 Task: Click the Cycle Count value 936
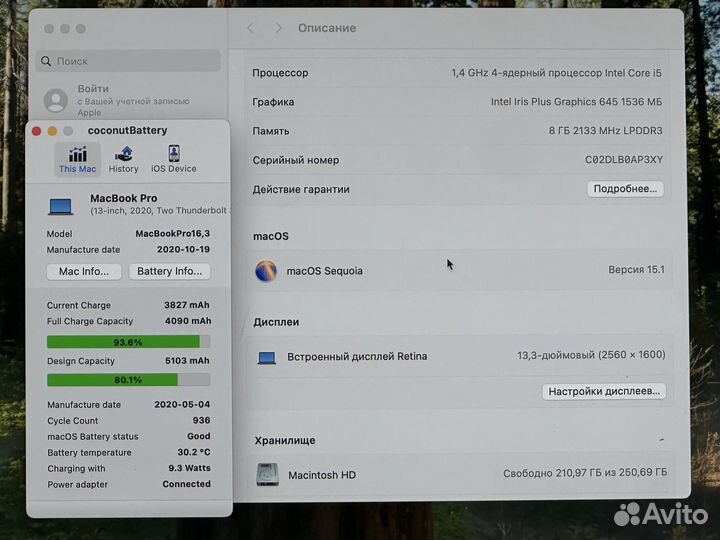(201, 420)
